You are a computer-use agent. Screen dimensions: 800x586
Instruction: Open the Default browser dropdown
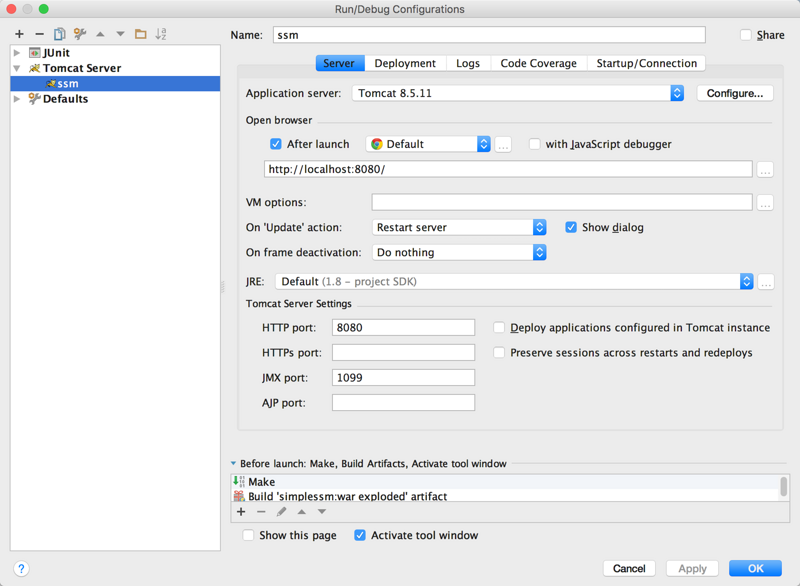428,144
